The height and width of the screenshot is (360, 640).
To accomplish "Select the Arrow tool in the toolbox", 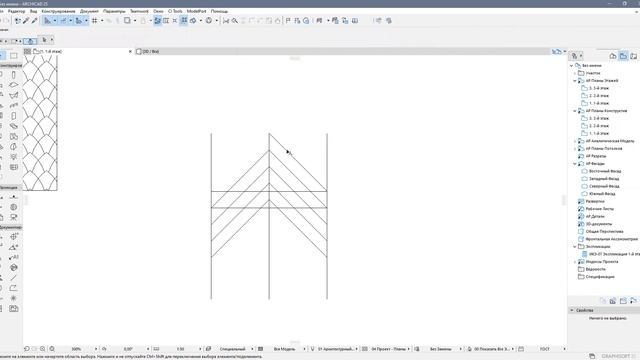I will point(2,56).
